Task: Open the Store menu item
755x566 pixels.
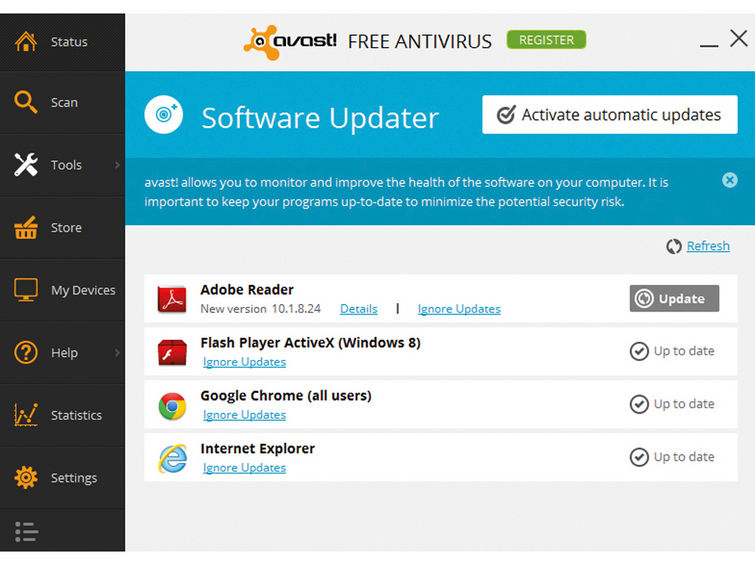Action: point(63,228)
